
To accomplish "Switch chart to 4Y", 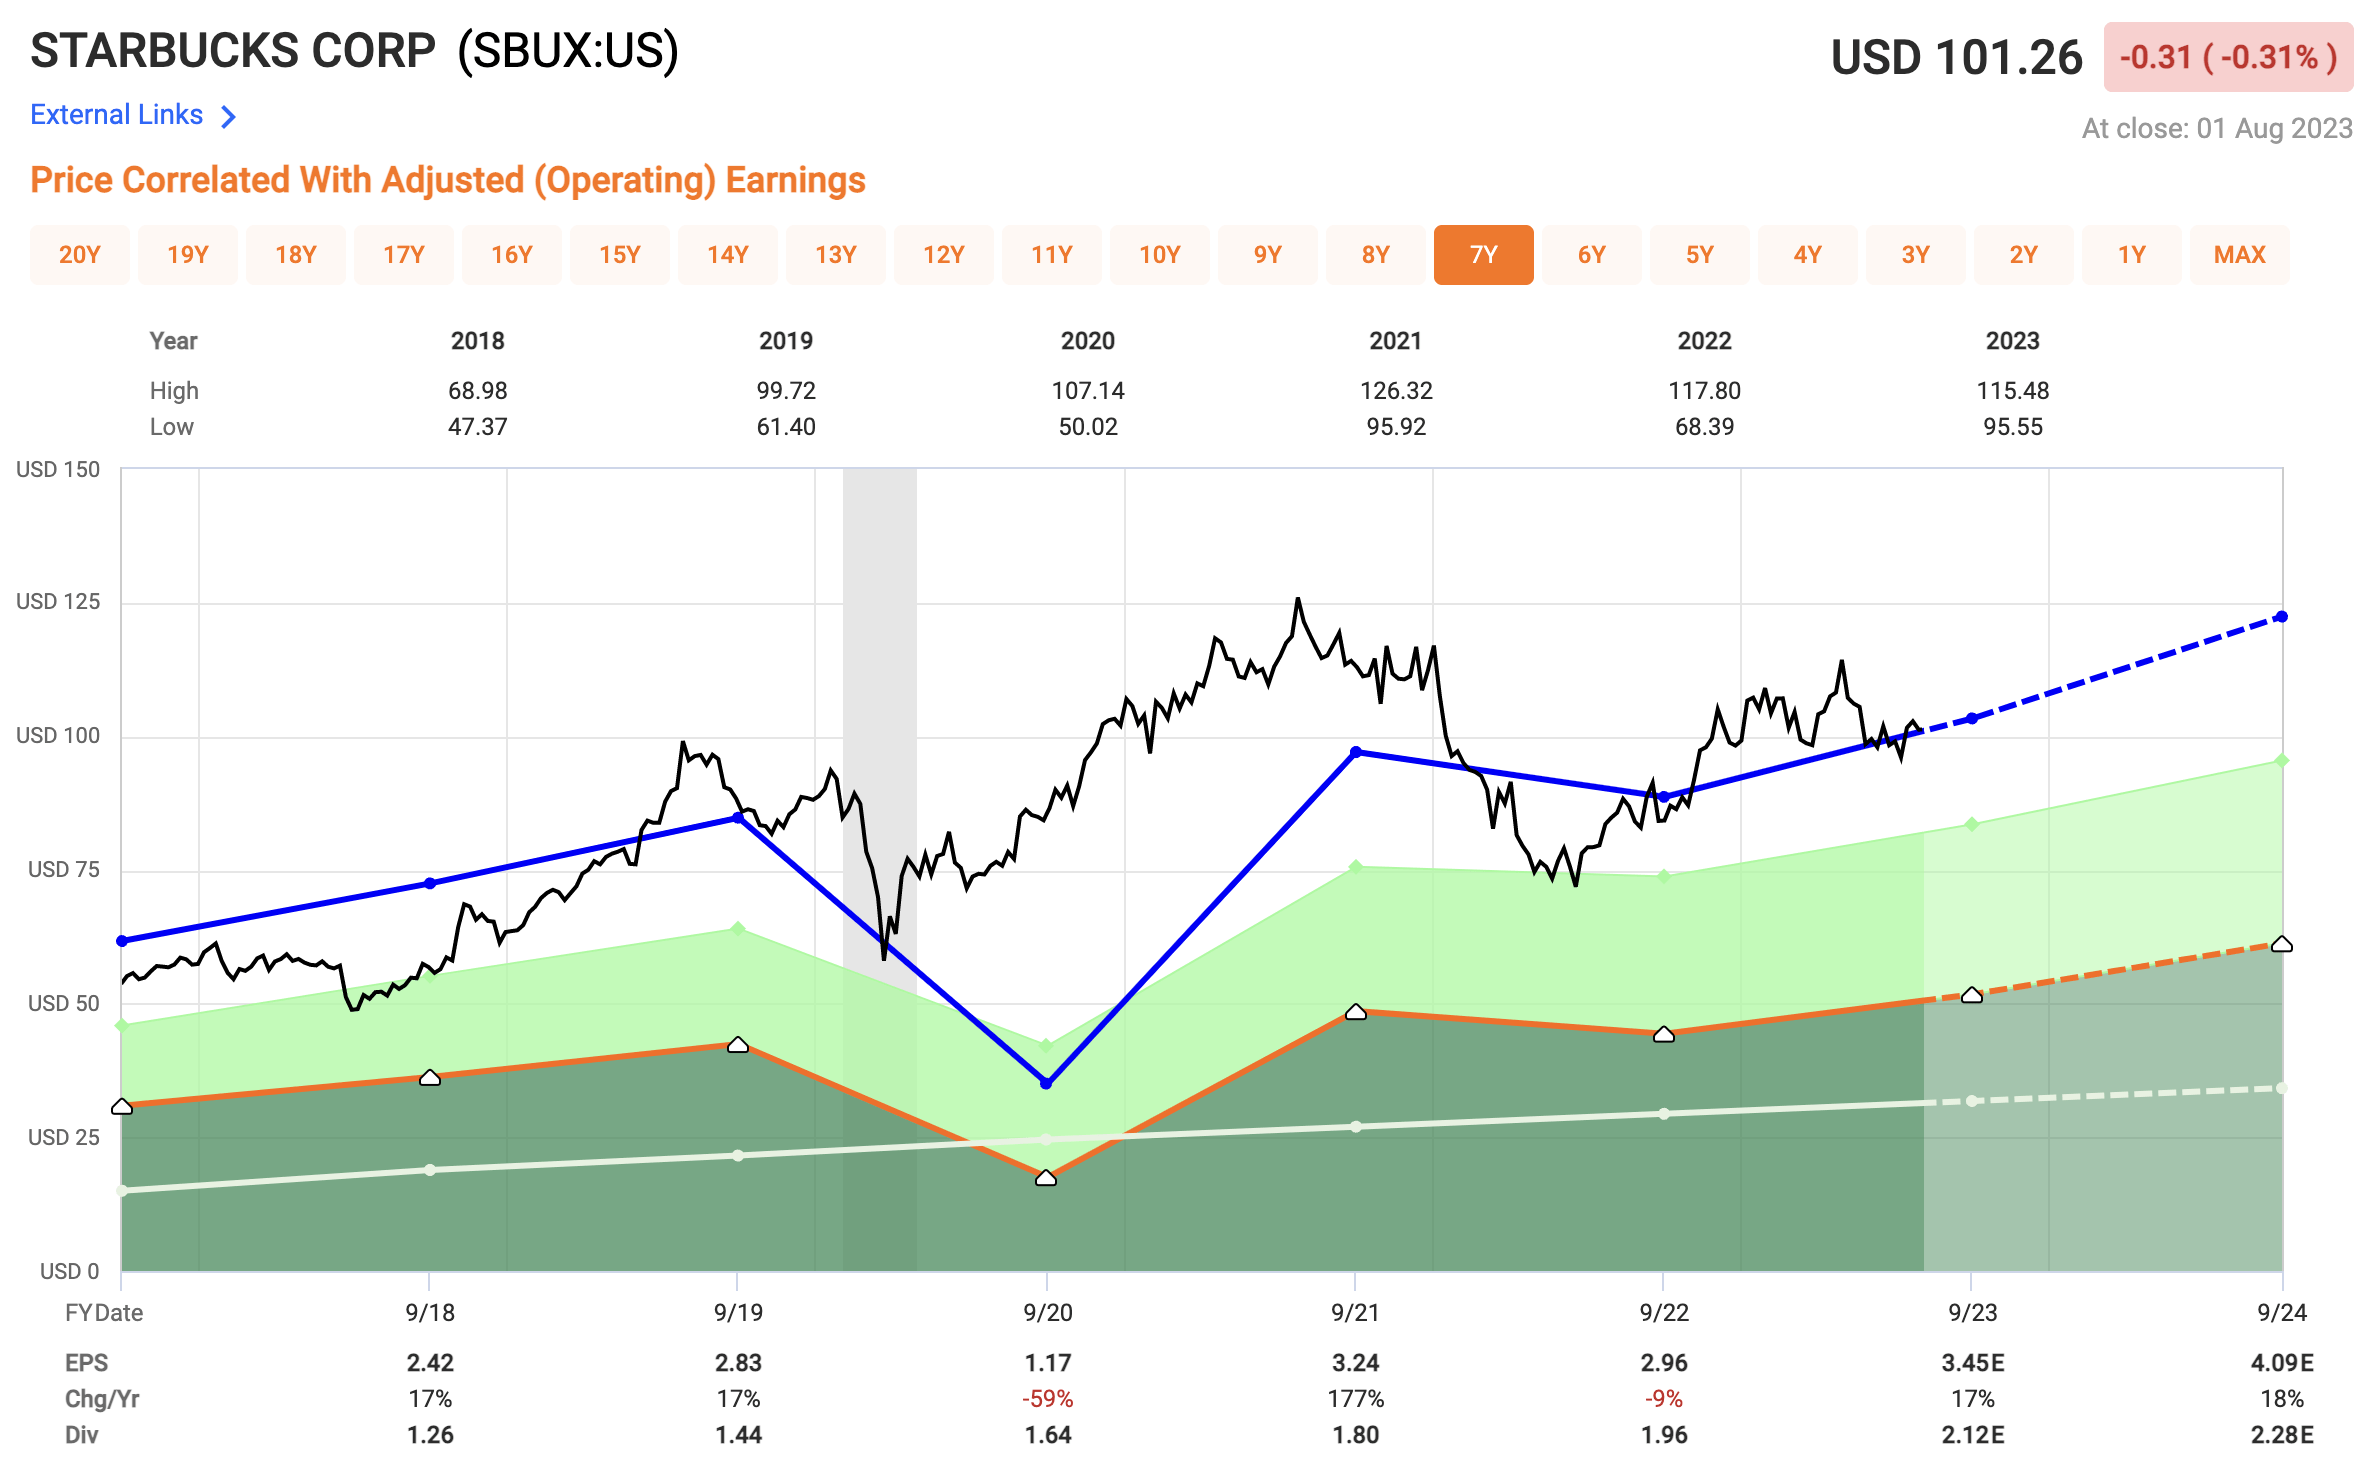I will [1808, 255].
